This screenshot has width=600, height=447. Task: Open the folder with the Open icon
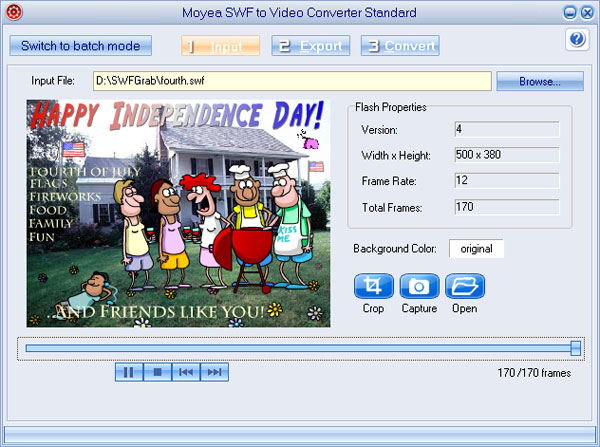pyautogui.click(x=465, y=286)
